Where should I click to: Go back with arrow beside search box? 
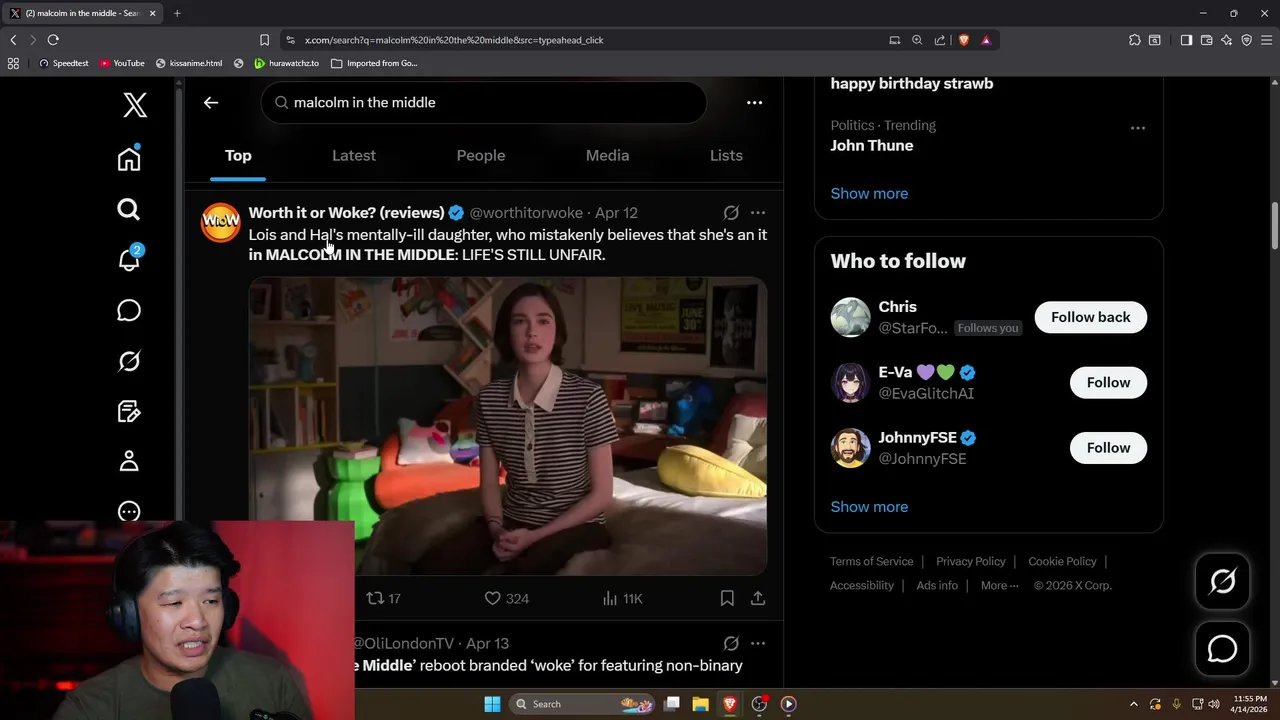coord(211,102)
